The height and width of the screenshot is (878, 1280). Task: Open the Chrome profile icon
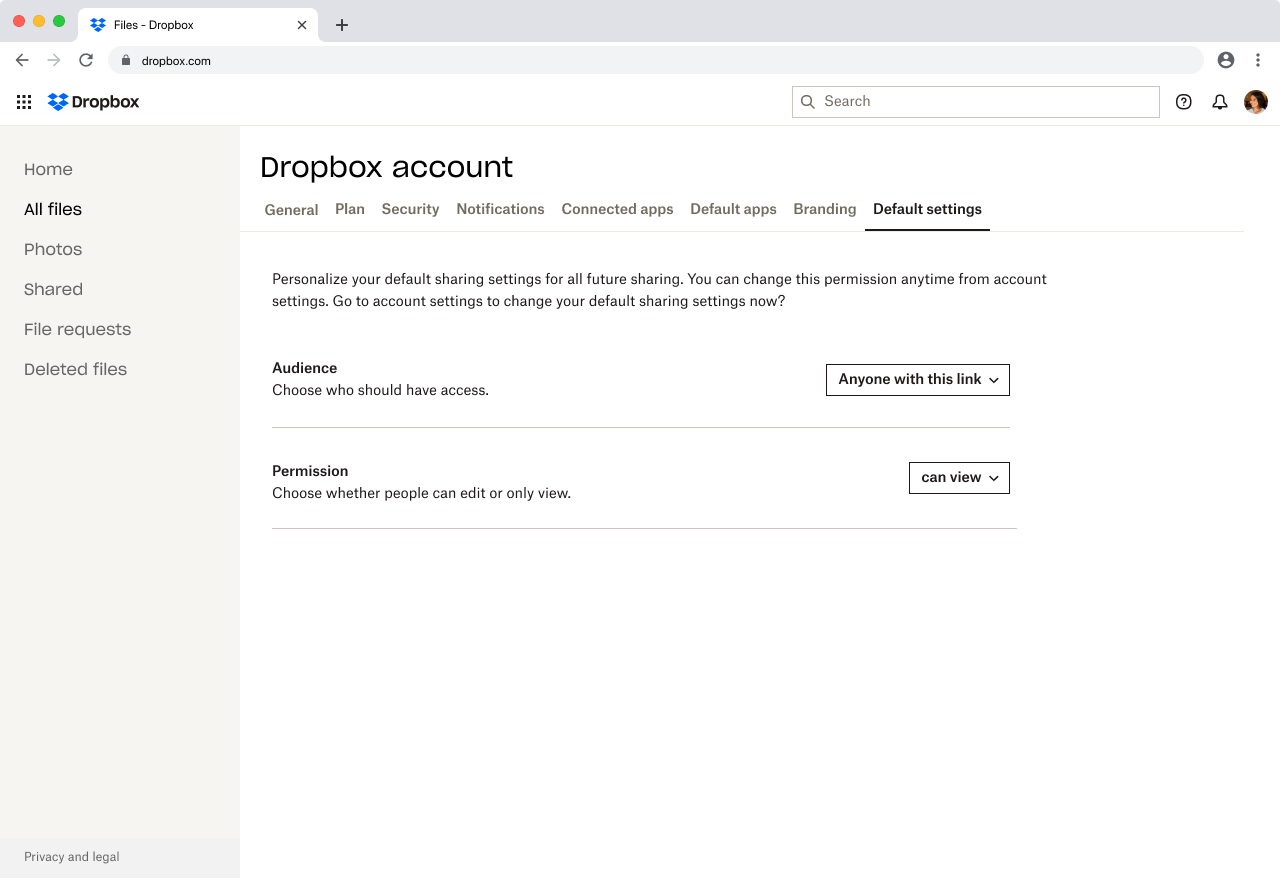(1226, 60)
